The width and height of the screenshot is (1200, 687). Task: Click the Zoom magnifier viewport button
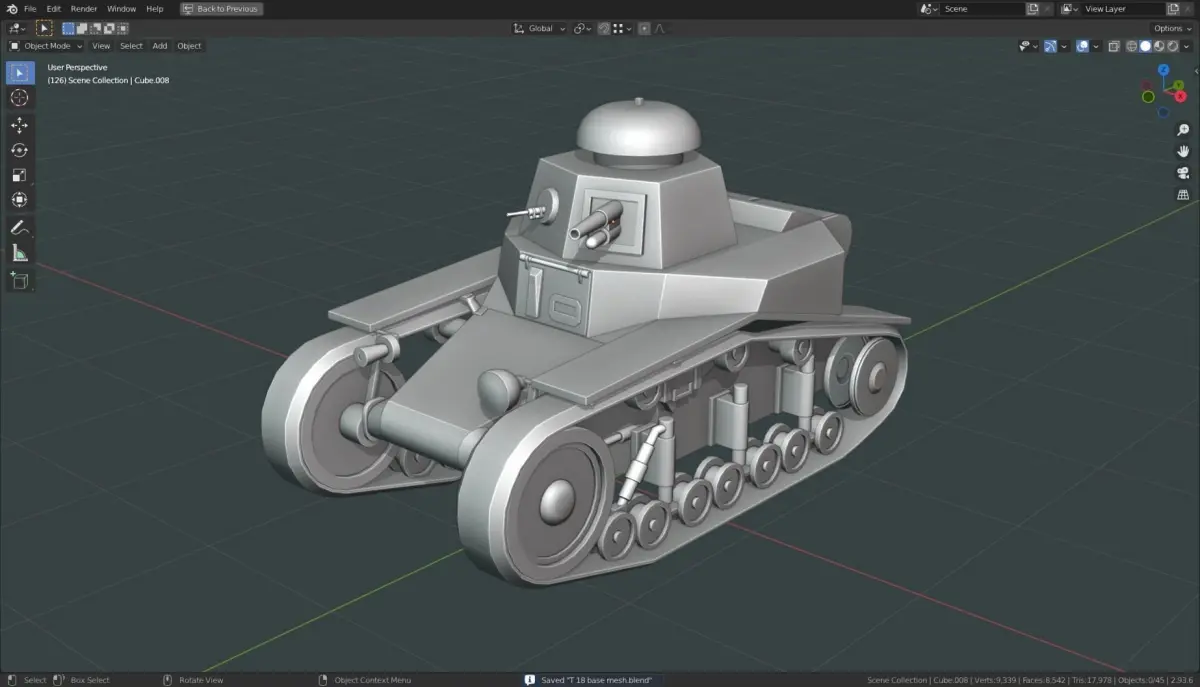coord(1183,130)
